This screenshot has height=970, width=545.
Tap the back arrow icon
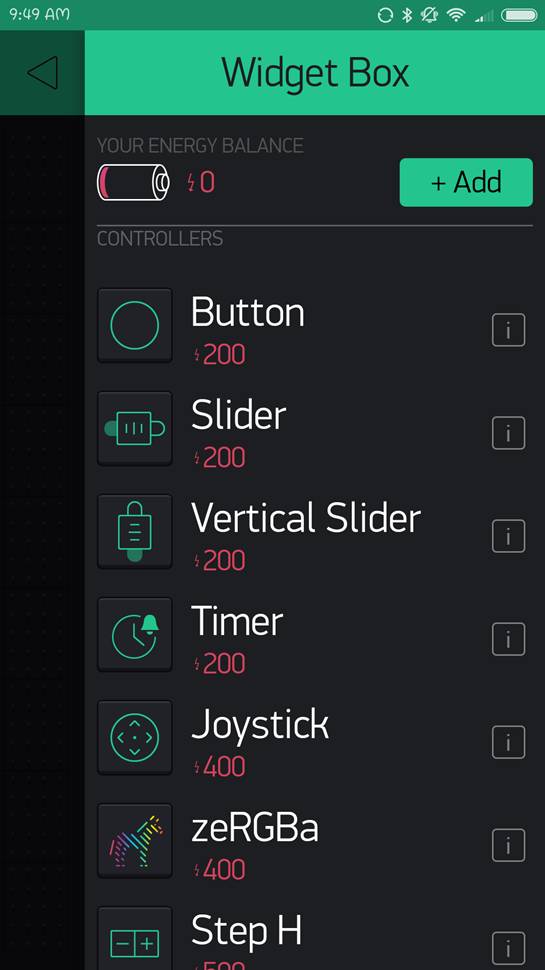pos(42,73)
